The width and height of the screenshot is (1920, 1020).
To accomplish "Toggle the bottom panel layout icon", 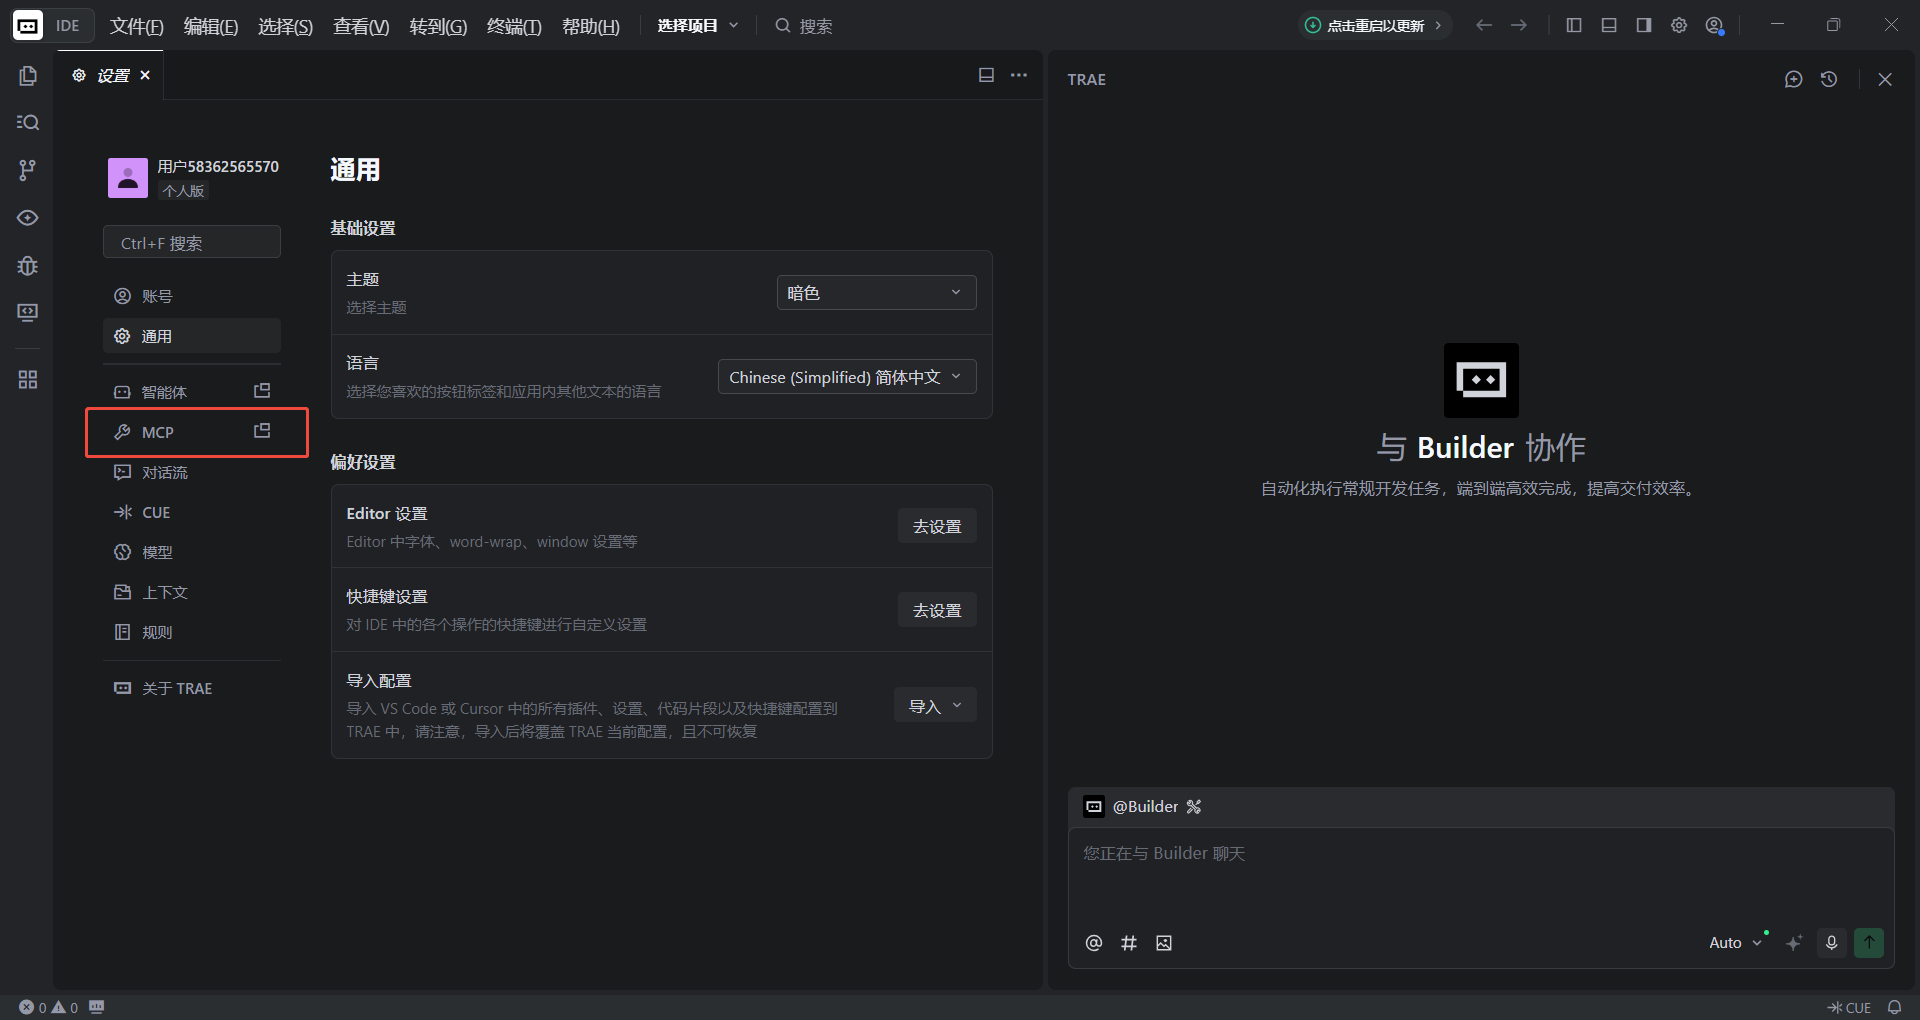I will [1609, 25].
